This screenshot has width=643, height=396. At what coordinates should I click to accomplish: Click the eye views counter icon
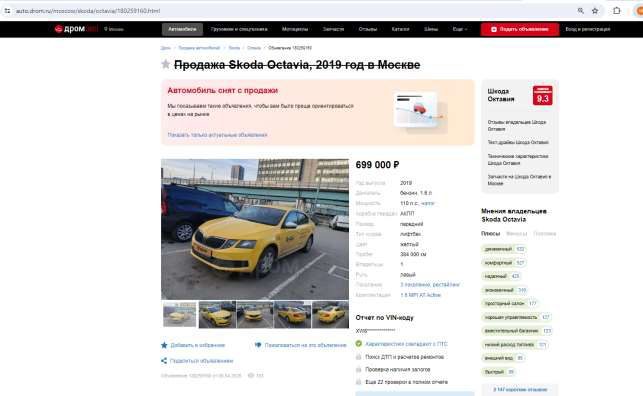[x=251, y=376]
